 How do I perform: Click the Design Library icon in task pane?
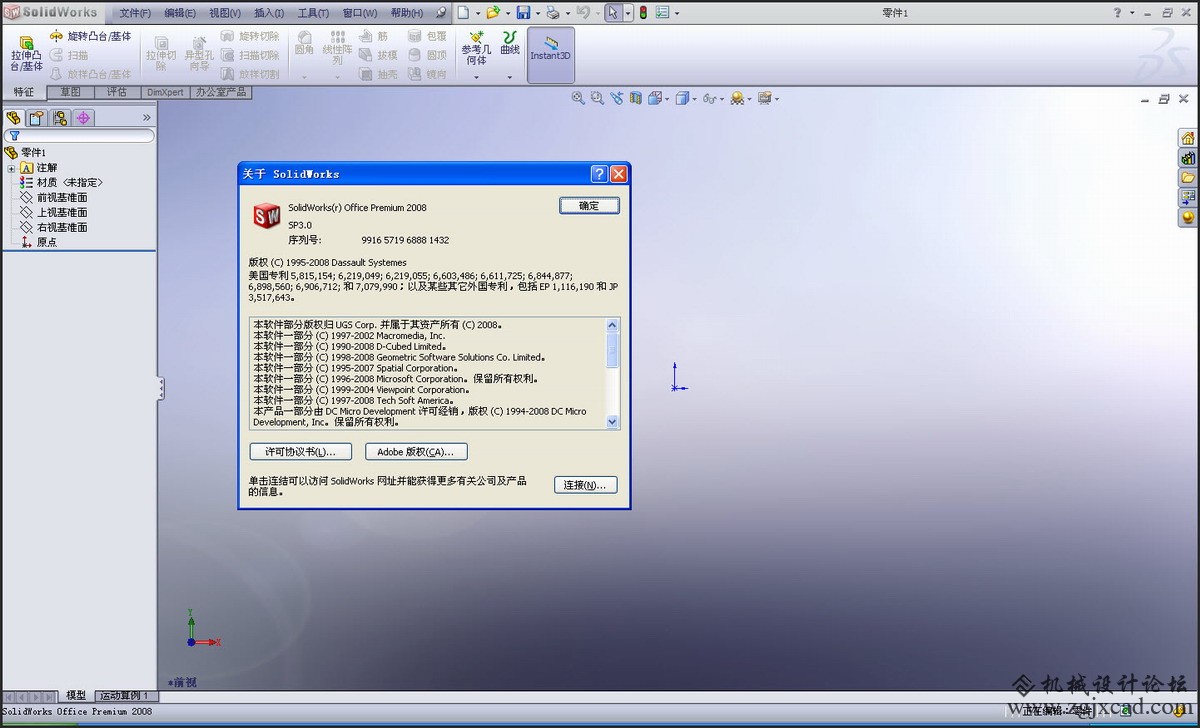(1188, 158)
